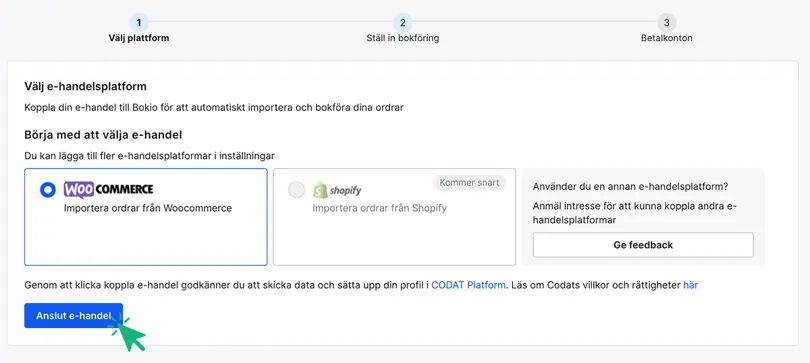Click the 'Ställ in bokföring' step label

(x=402, y=38)
